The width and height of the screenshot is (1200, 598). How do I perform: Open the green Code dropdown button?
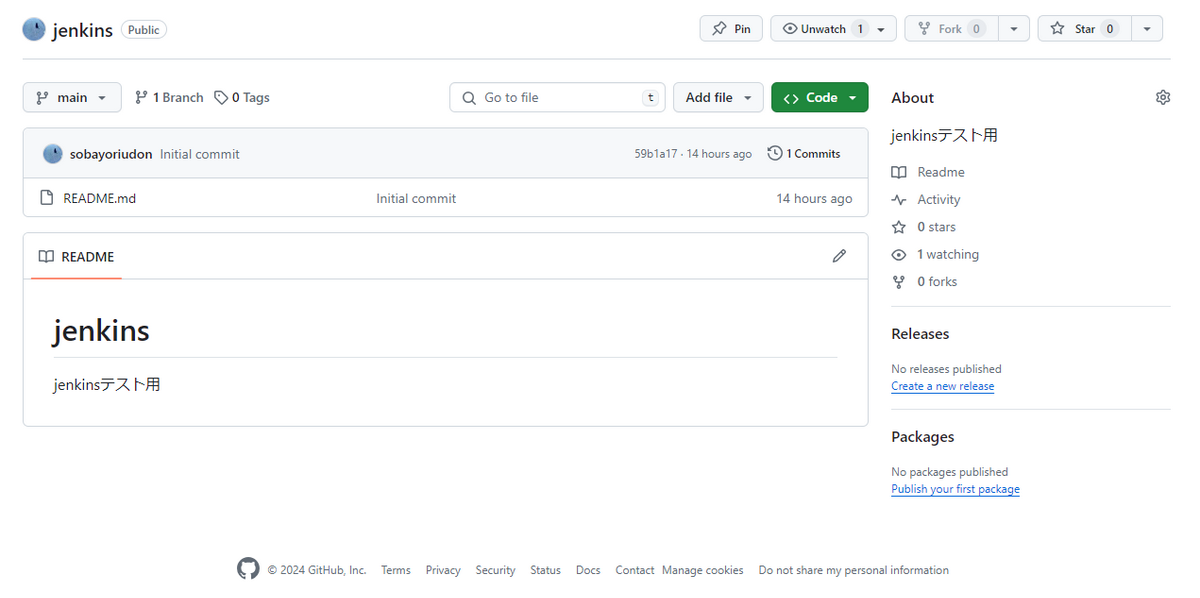(820, 97)
